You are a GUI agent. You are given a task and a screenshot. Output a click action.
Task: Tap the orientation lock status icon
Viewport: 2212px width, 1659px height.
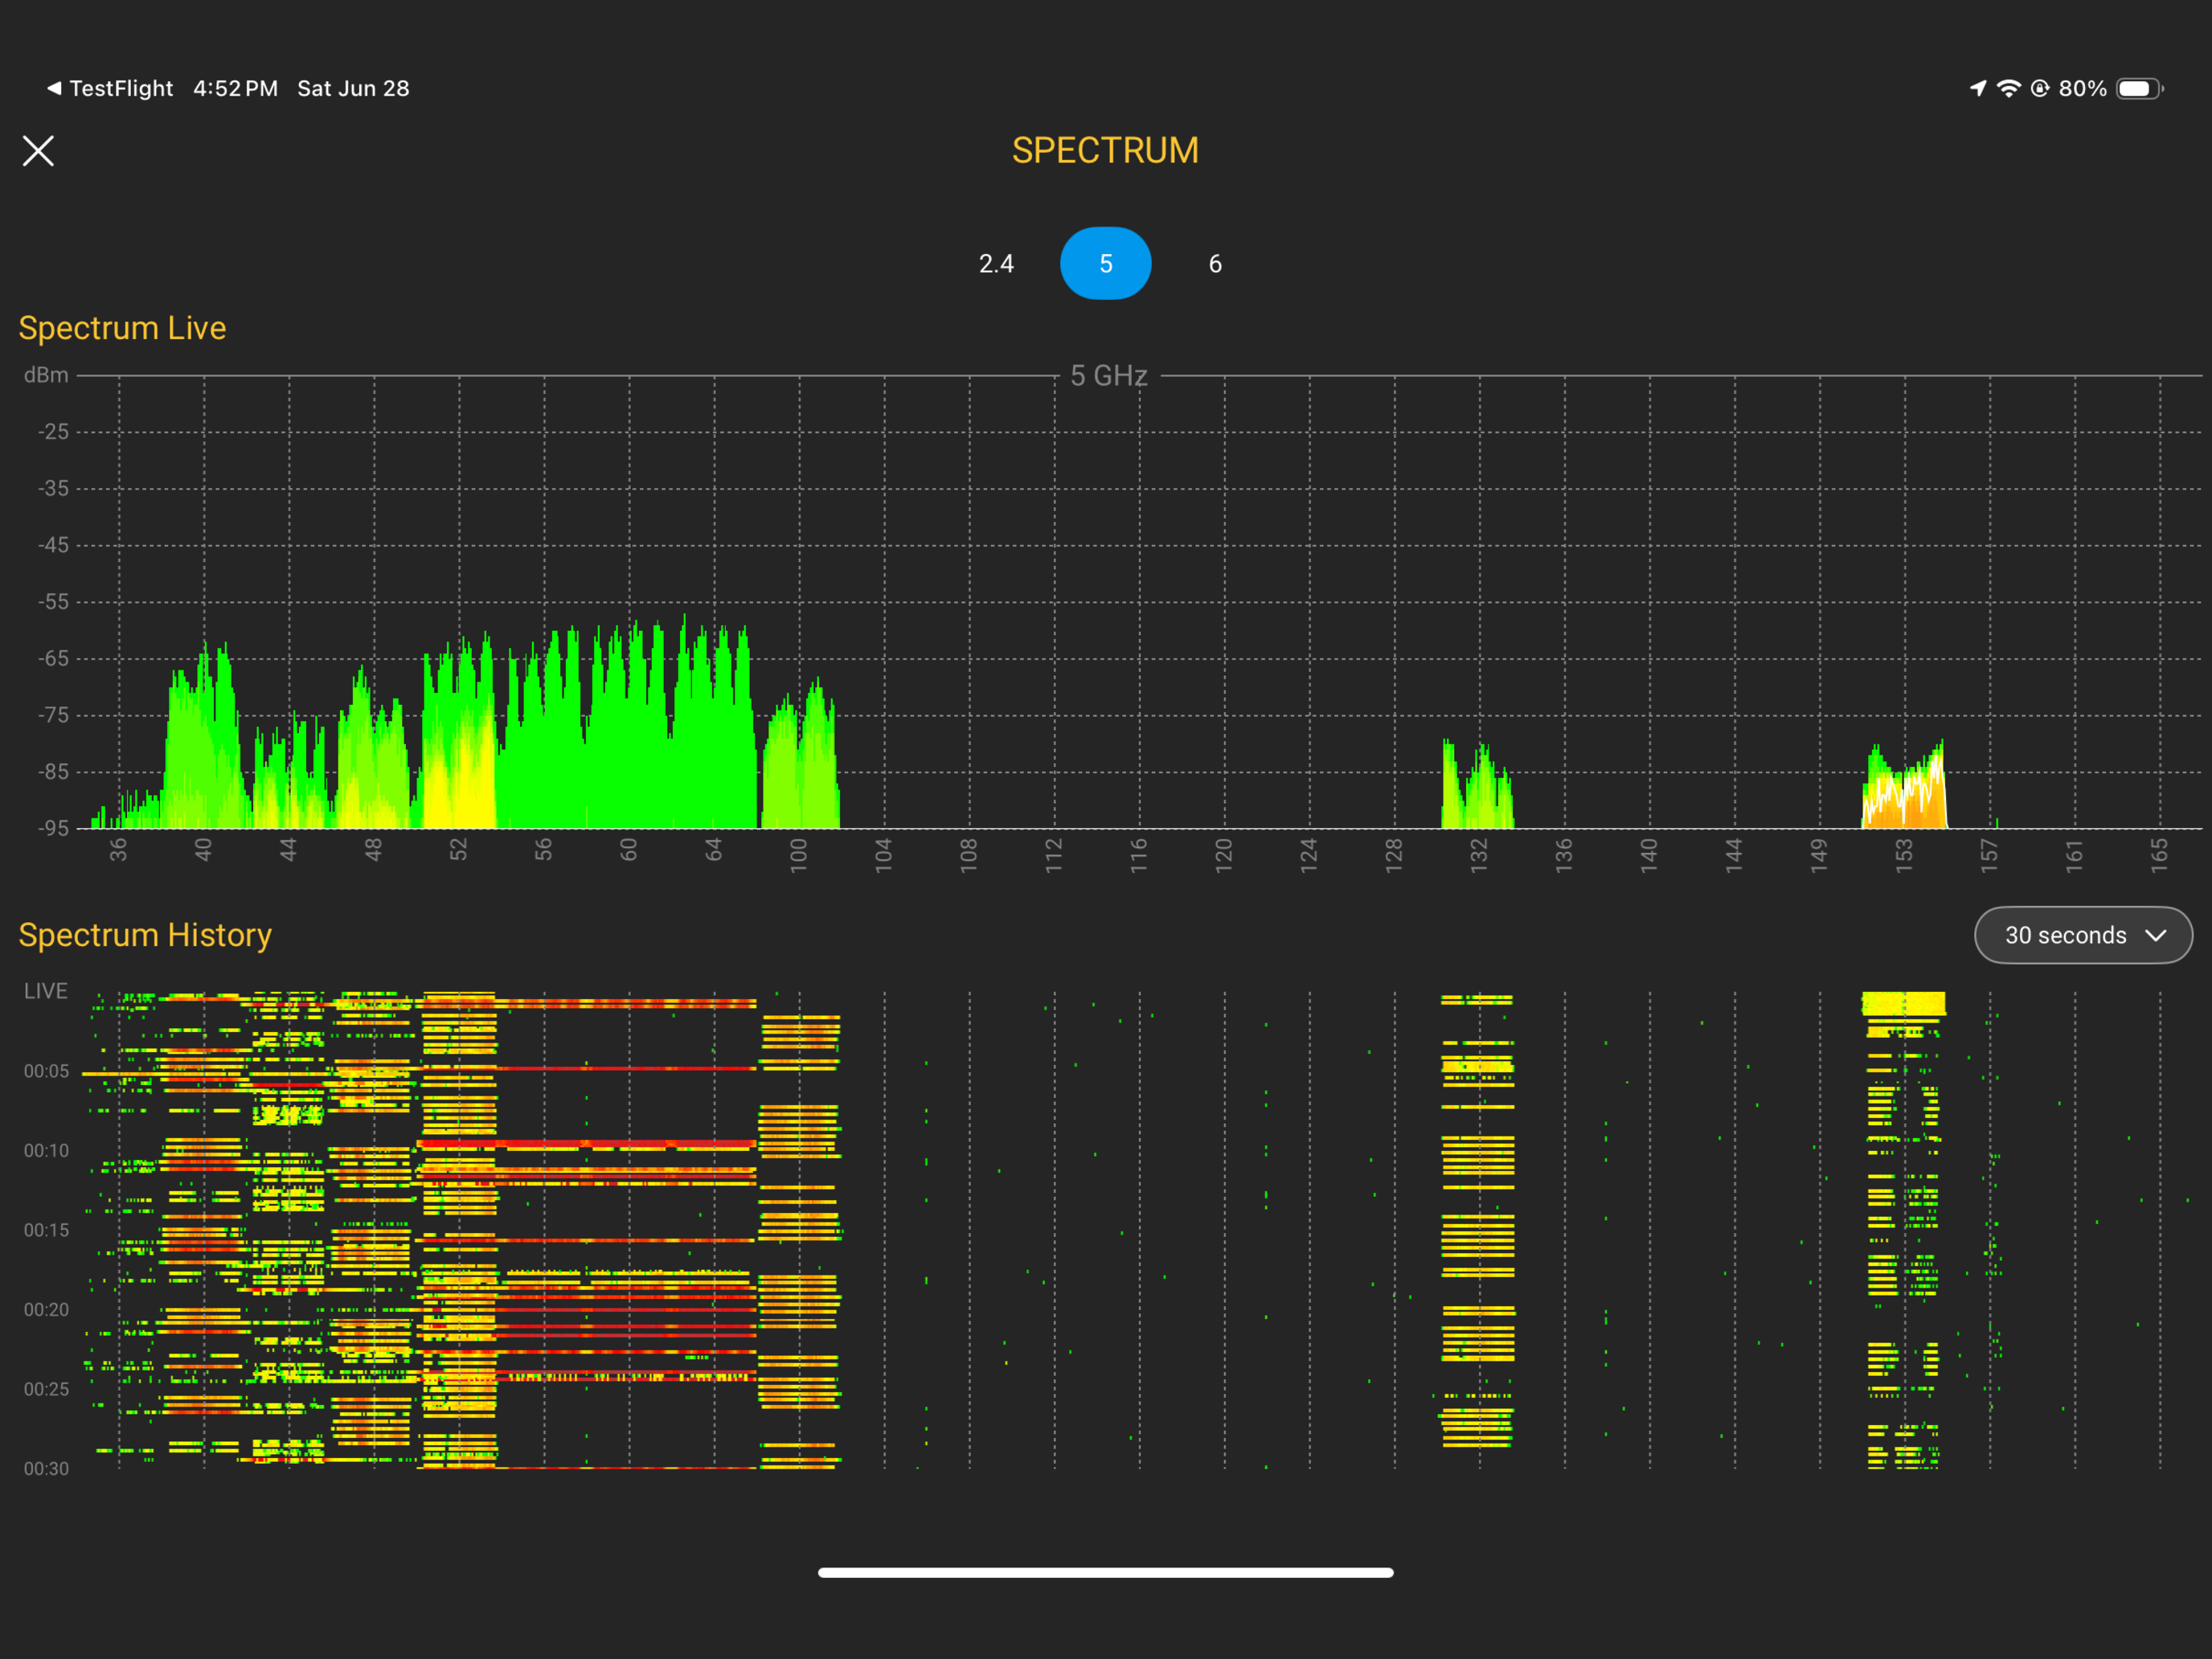tap(2039, 88)
